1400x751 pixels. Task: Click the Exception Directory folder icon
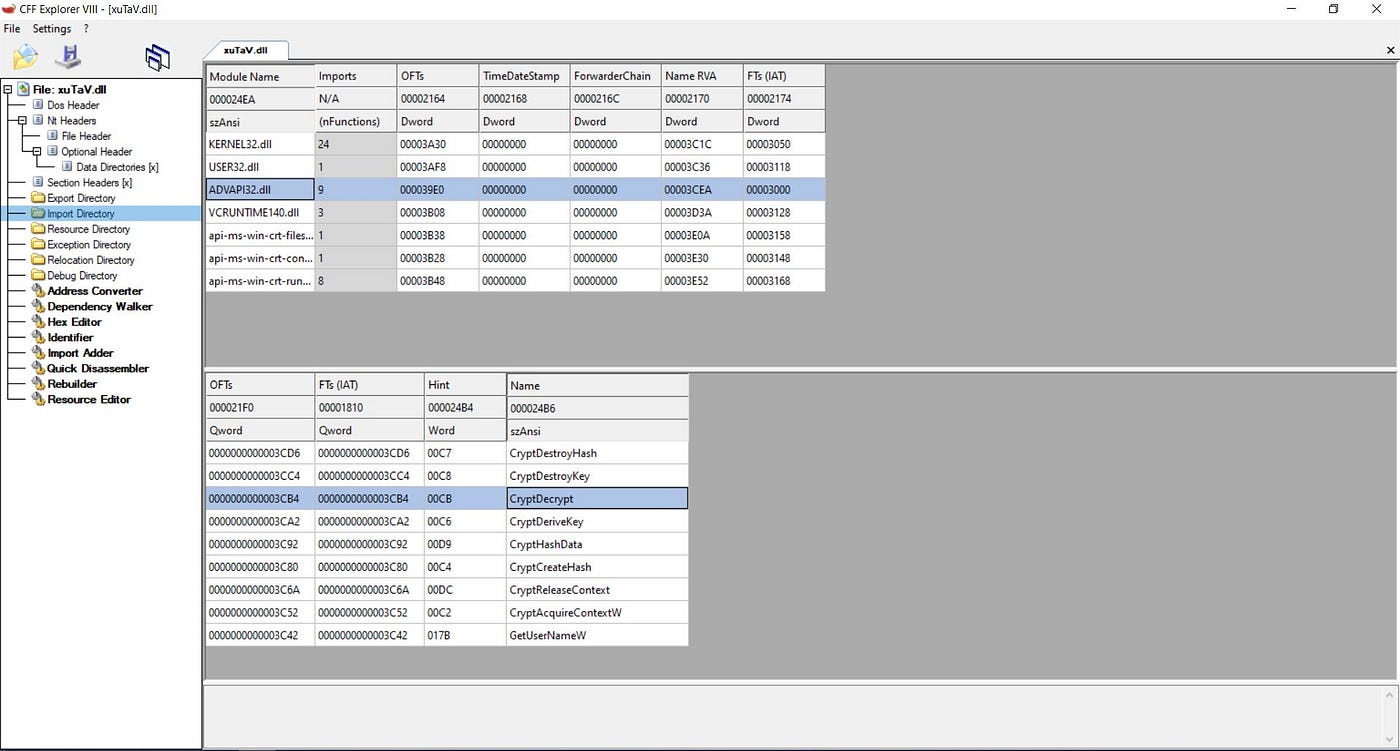point(38,244)
